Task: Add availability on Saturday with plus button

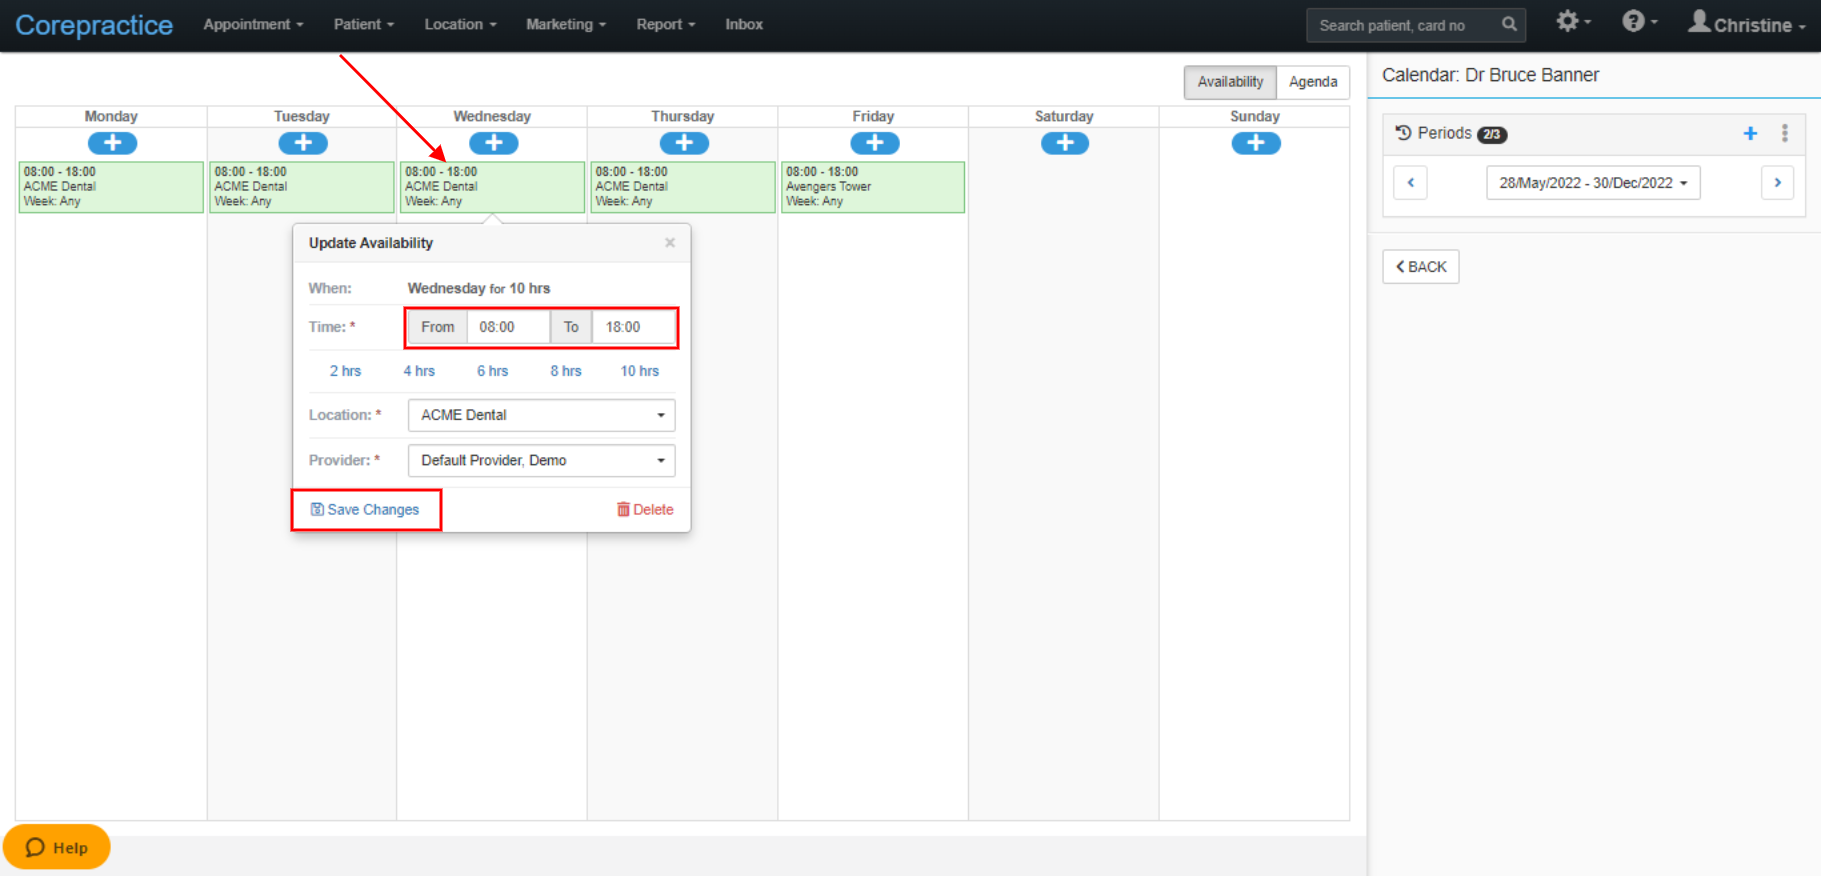Action: click(1065, 143)
